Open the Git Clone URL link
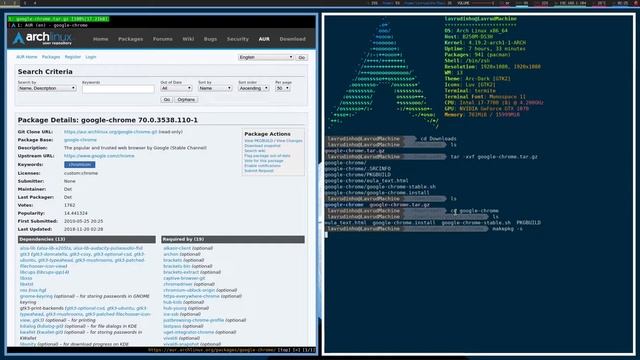The width and height of the screenshot is (640, 360). (110, 132)
